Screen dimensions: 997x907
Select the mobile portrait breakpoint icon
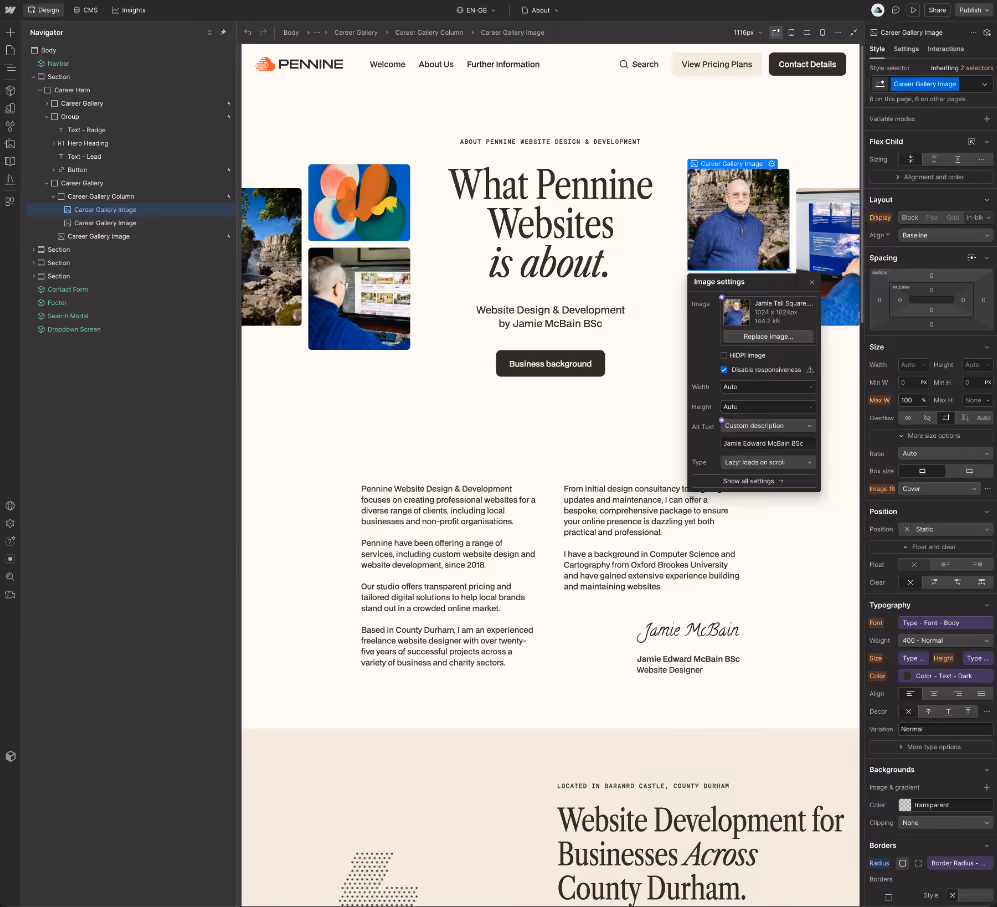(822, 32)
